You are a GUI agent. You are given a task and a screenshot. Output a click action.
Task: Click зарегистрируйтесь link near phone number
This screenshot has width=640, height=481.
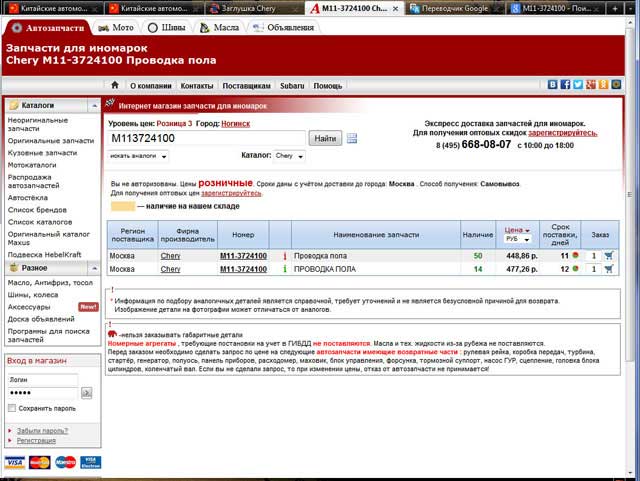point(562,133)
